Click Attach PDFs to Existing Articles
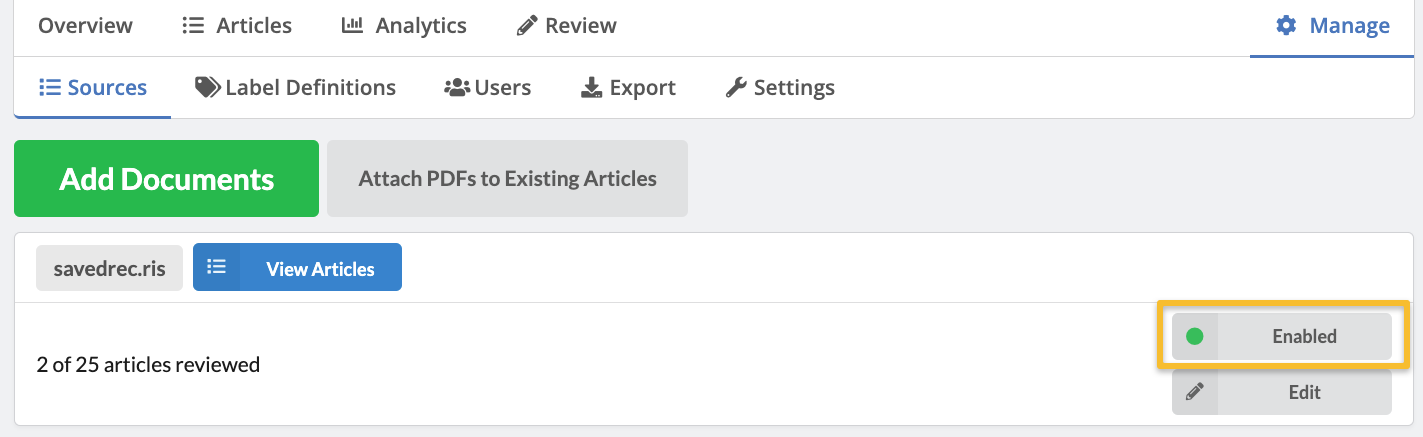Screen dimensions: 1423x437 pyautogui.click(x=507, y=179)
